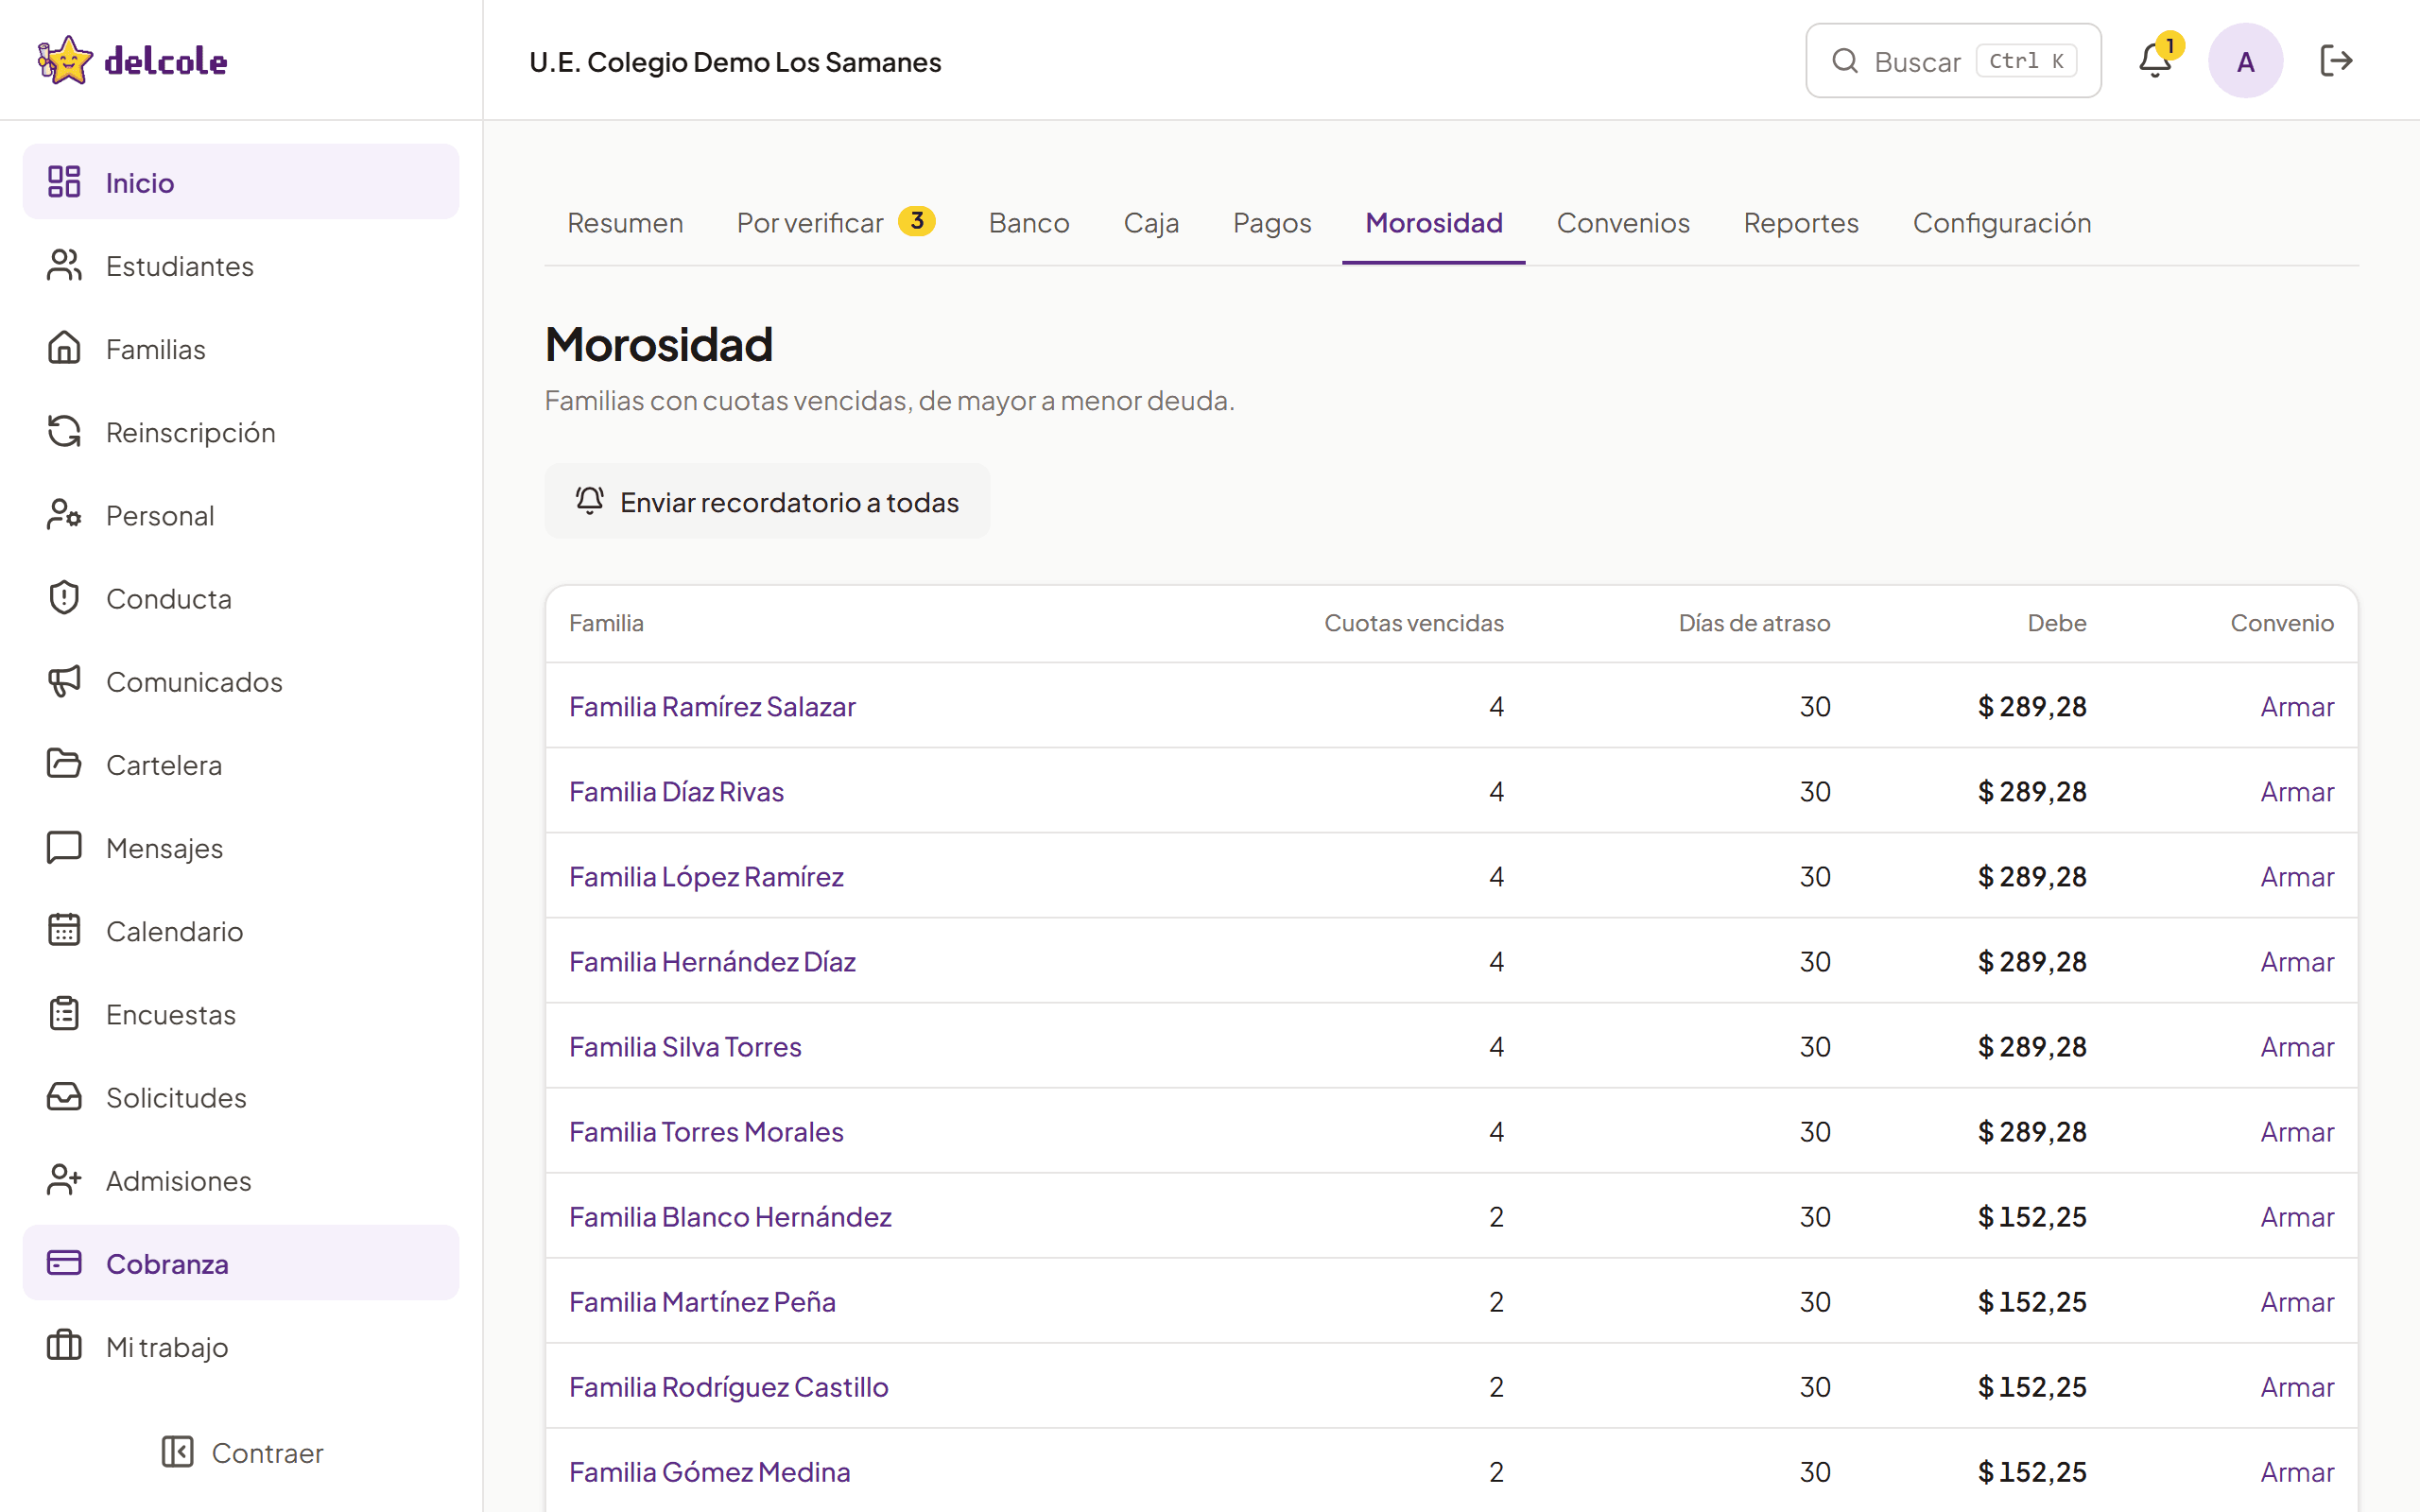2420x1512 pixels.
Task: Open user avatar A menu
Action: [x=2245, y=61]
